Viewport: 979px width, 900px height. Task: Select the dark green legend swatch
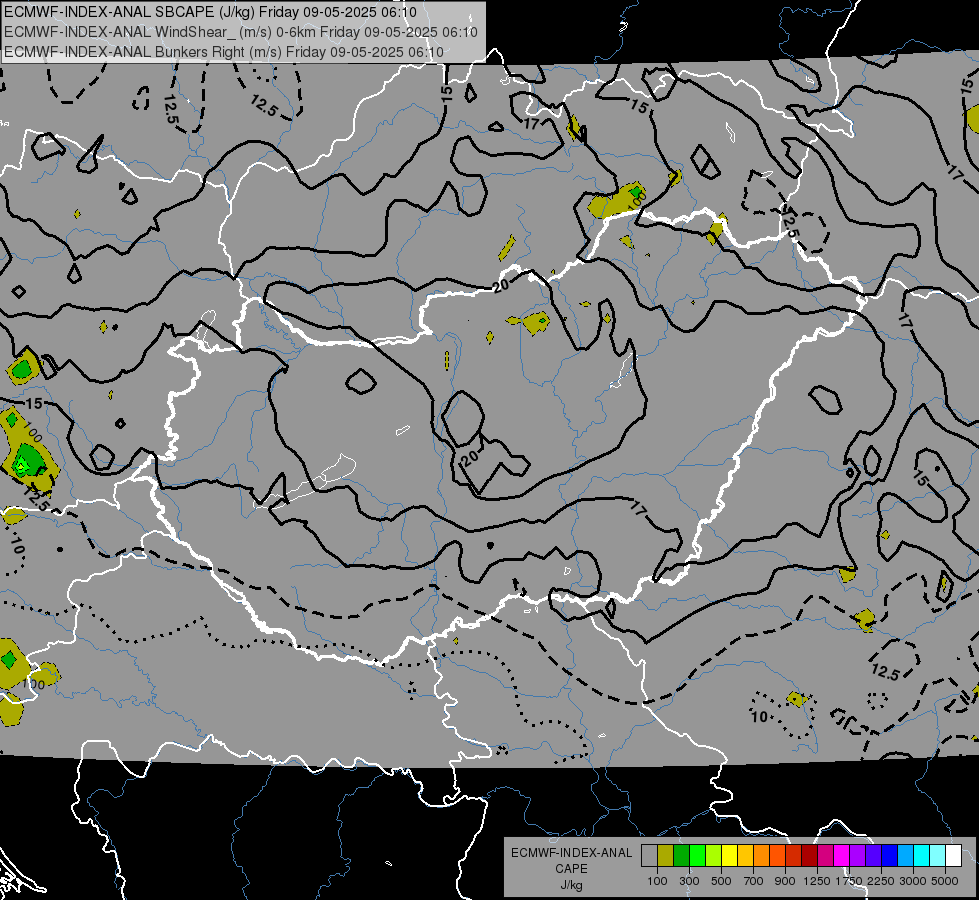[x=681, y=856]
